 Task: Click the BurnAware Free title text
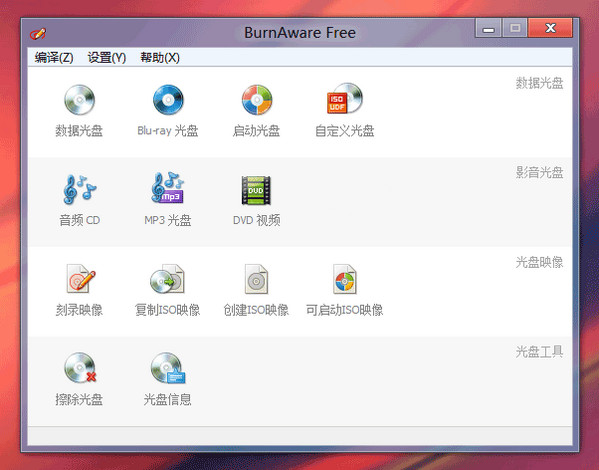[300, 32]
